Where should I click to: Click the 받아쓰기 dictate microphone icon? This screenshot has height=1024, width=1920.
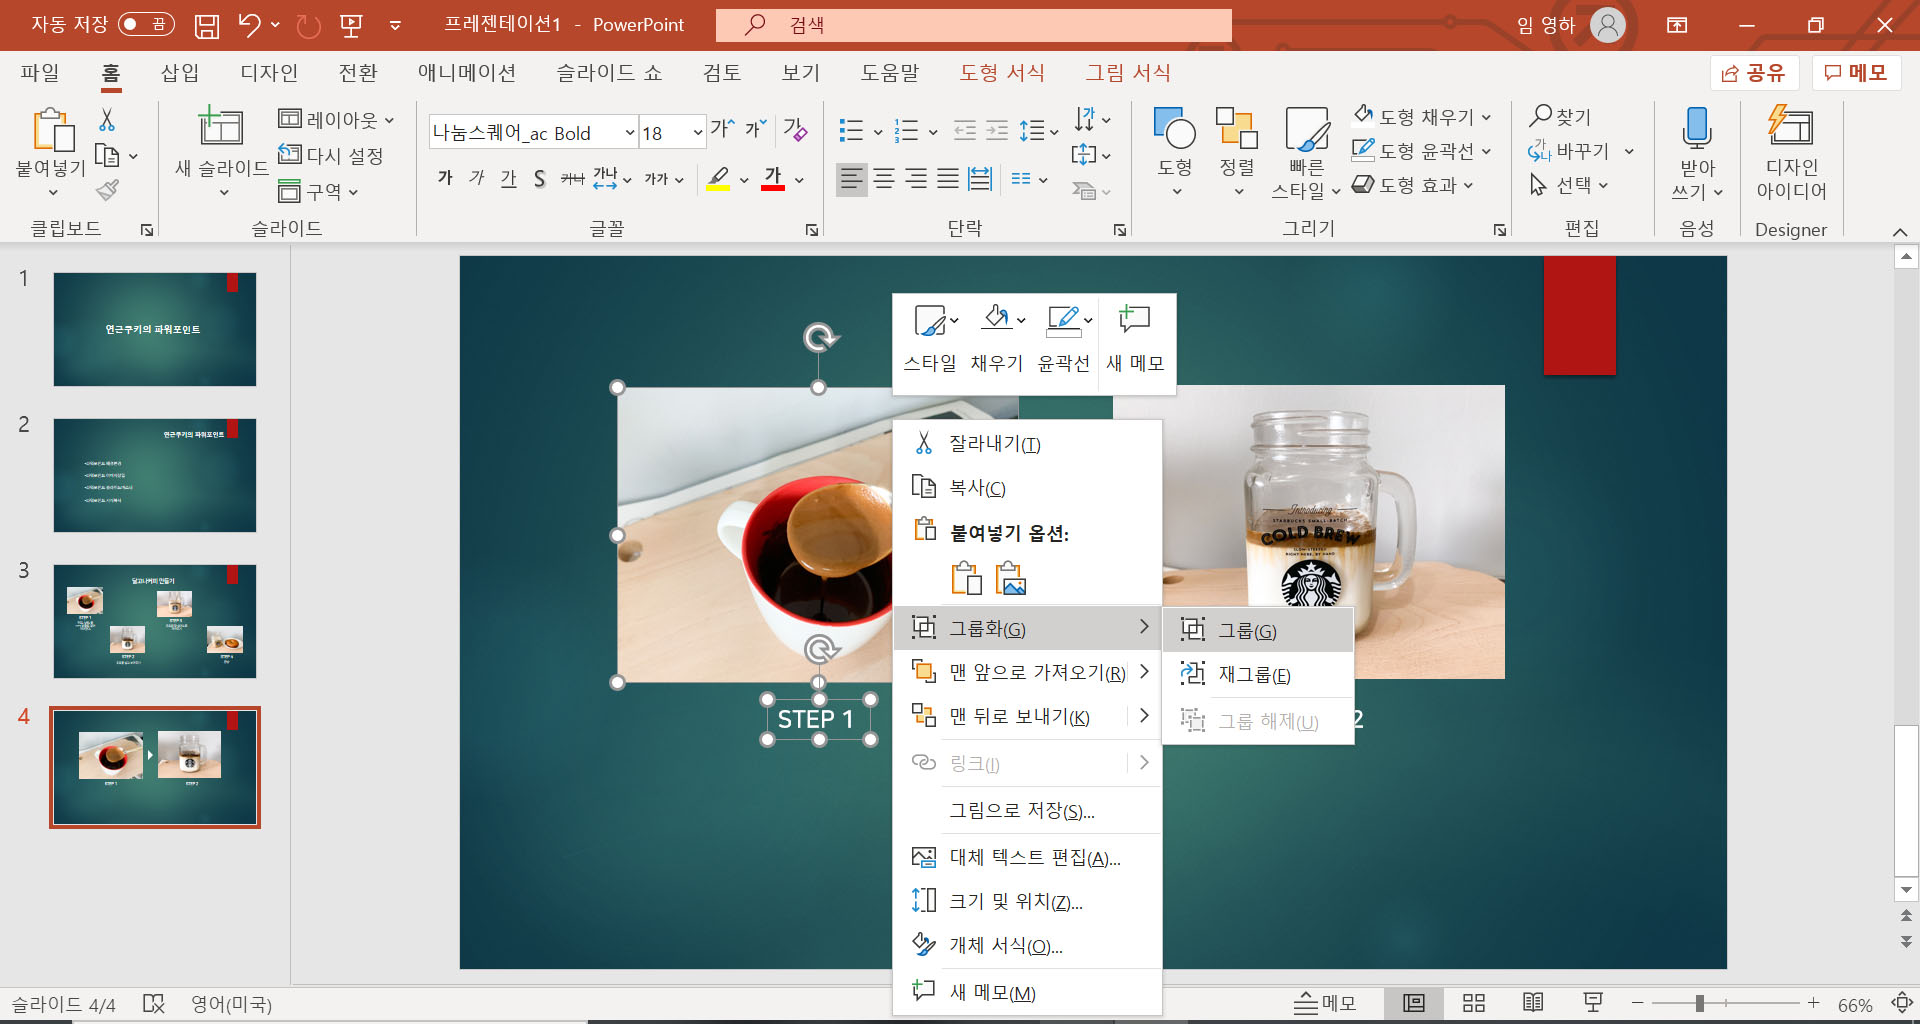pyautogui.click(x=1697, y=128)
